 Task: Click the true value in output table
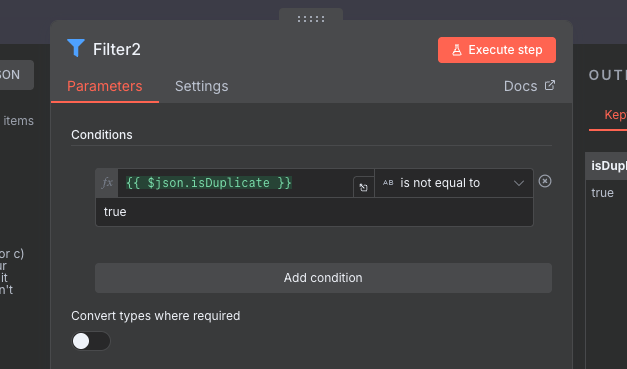click(602, 193)
